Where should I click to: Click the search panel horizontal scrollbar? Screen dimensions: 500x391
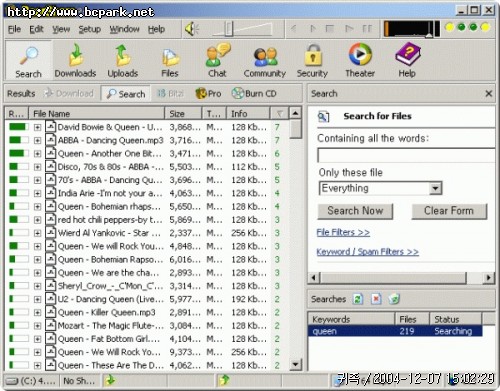(x=393, y=277)
